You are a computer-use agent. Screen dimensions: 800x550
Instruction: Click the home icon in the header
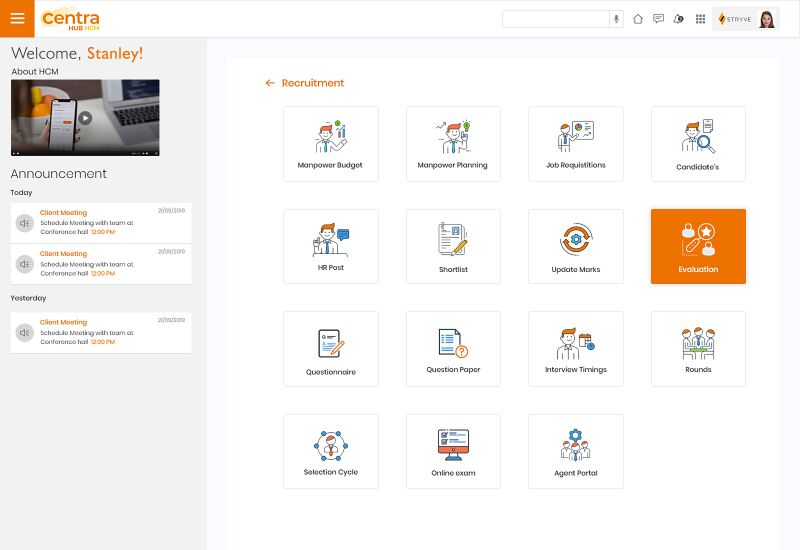638,19
